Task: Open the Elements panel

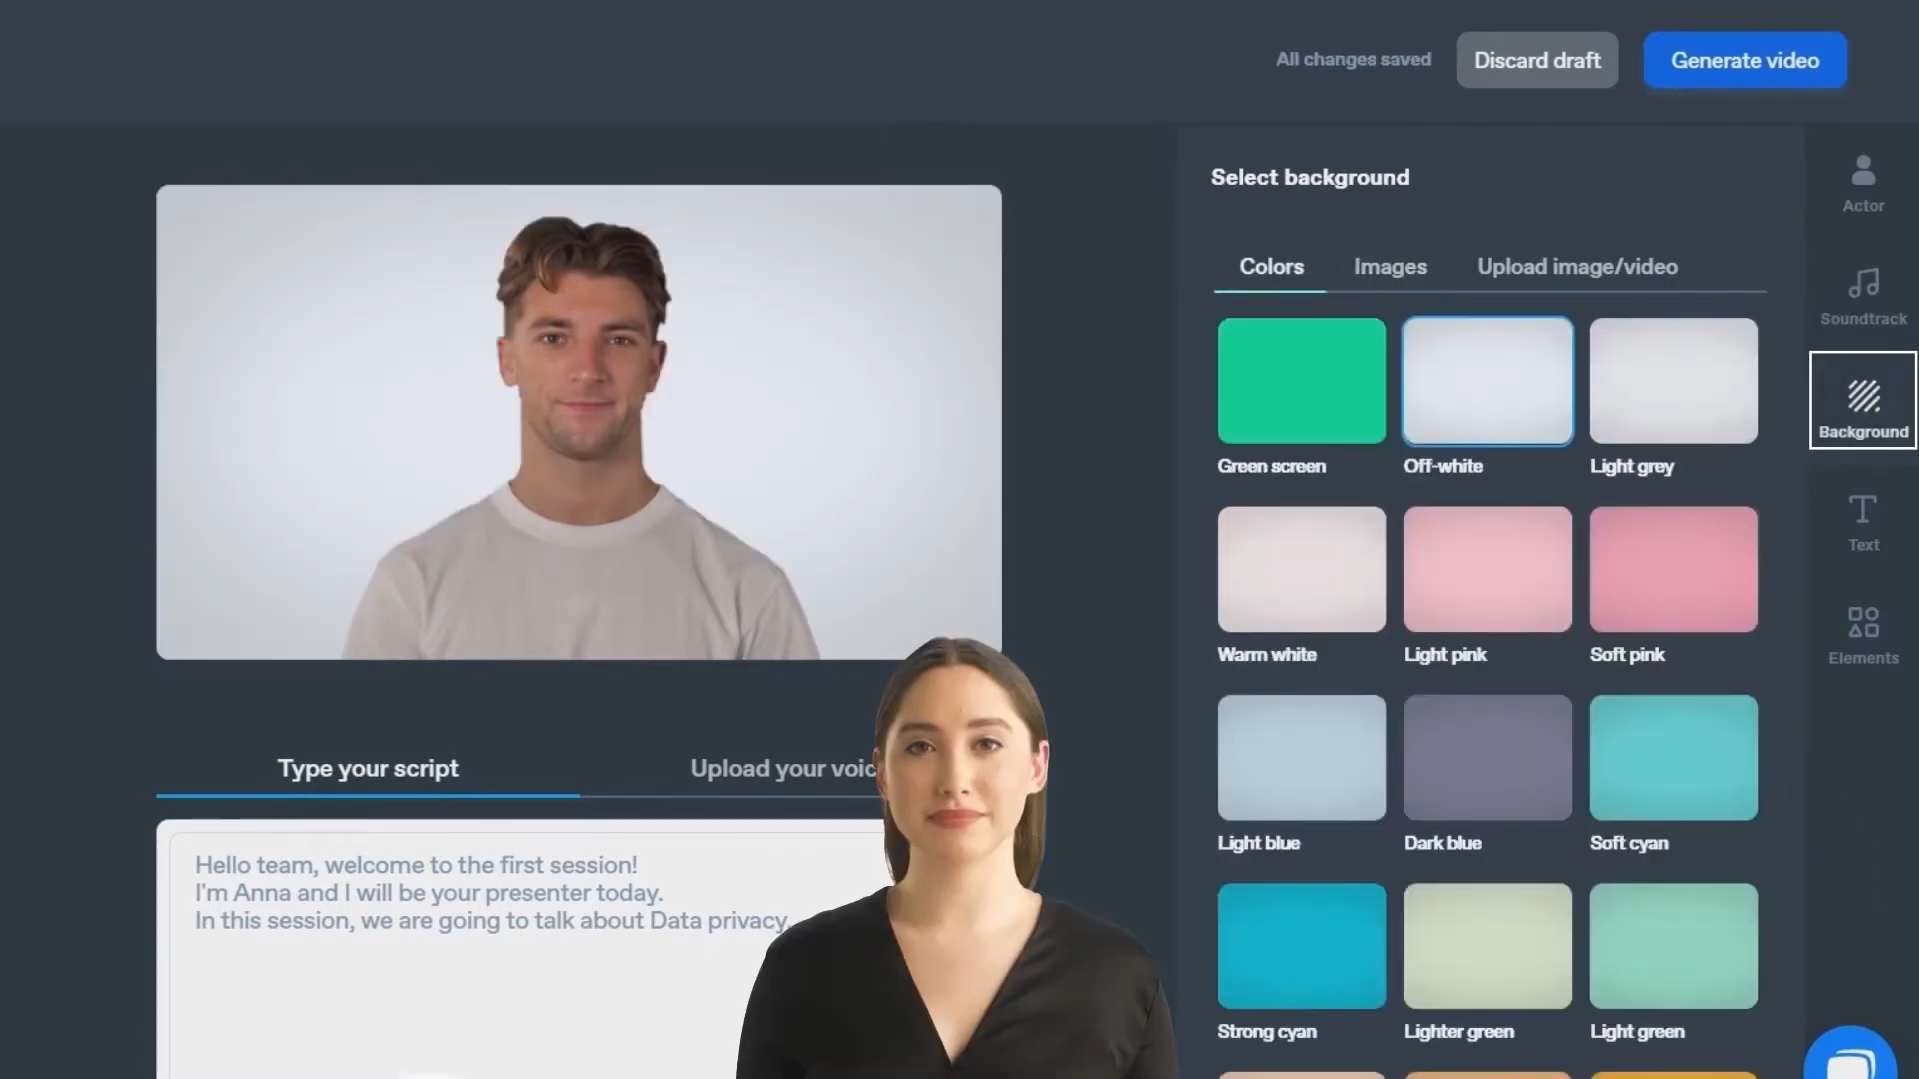Action: tap(1862, 634)
